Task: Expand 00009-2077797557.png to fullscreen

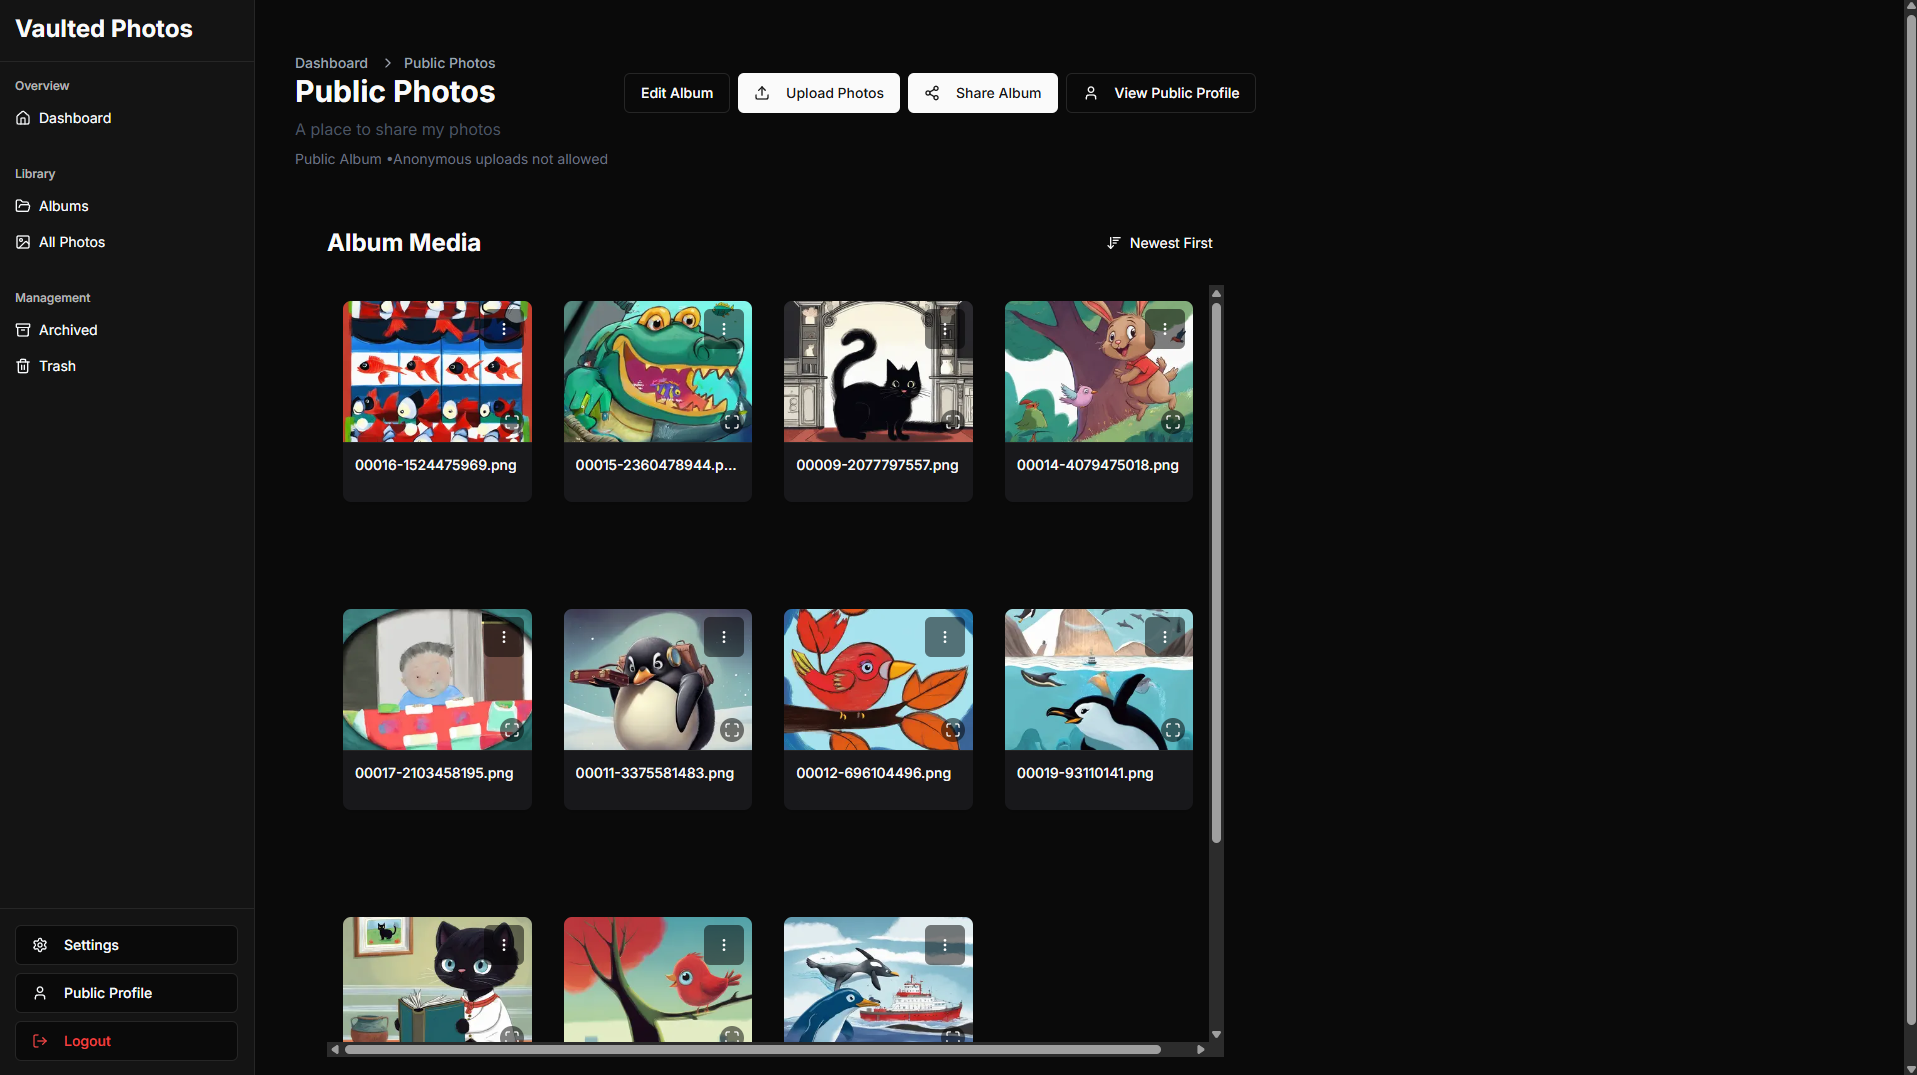Action: click(x=953, y=422)
